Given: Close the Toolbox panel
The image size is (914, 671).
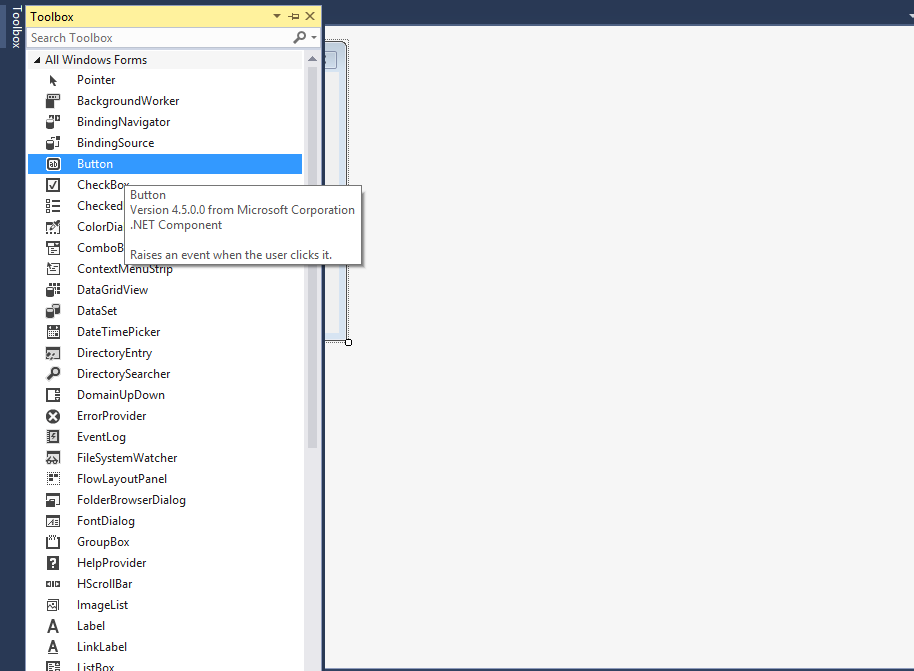Looking at the screenshot, I should 310,16.
